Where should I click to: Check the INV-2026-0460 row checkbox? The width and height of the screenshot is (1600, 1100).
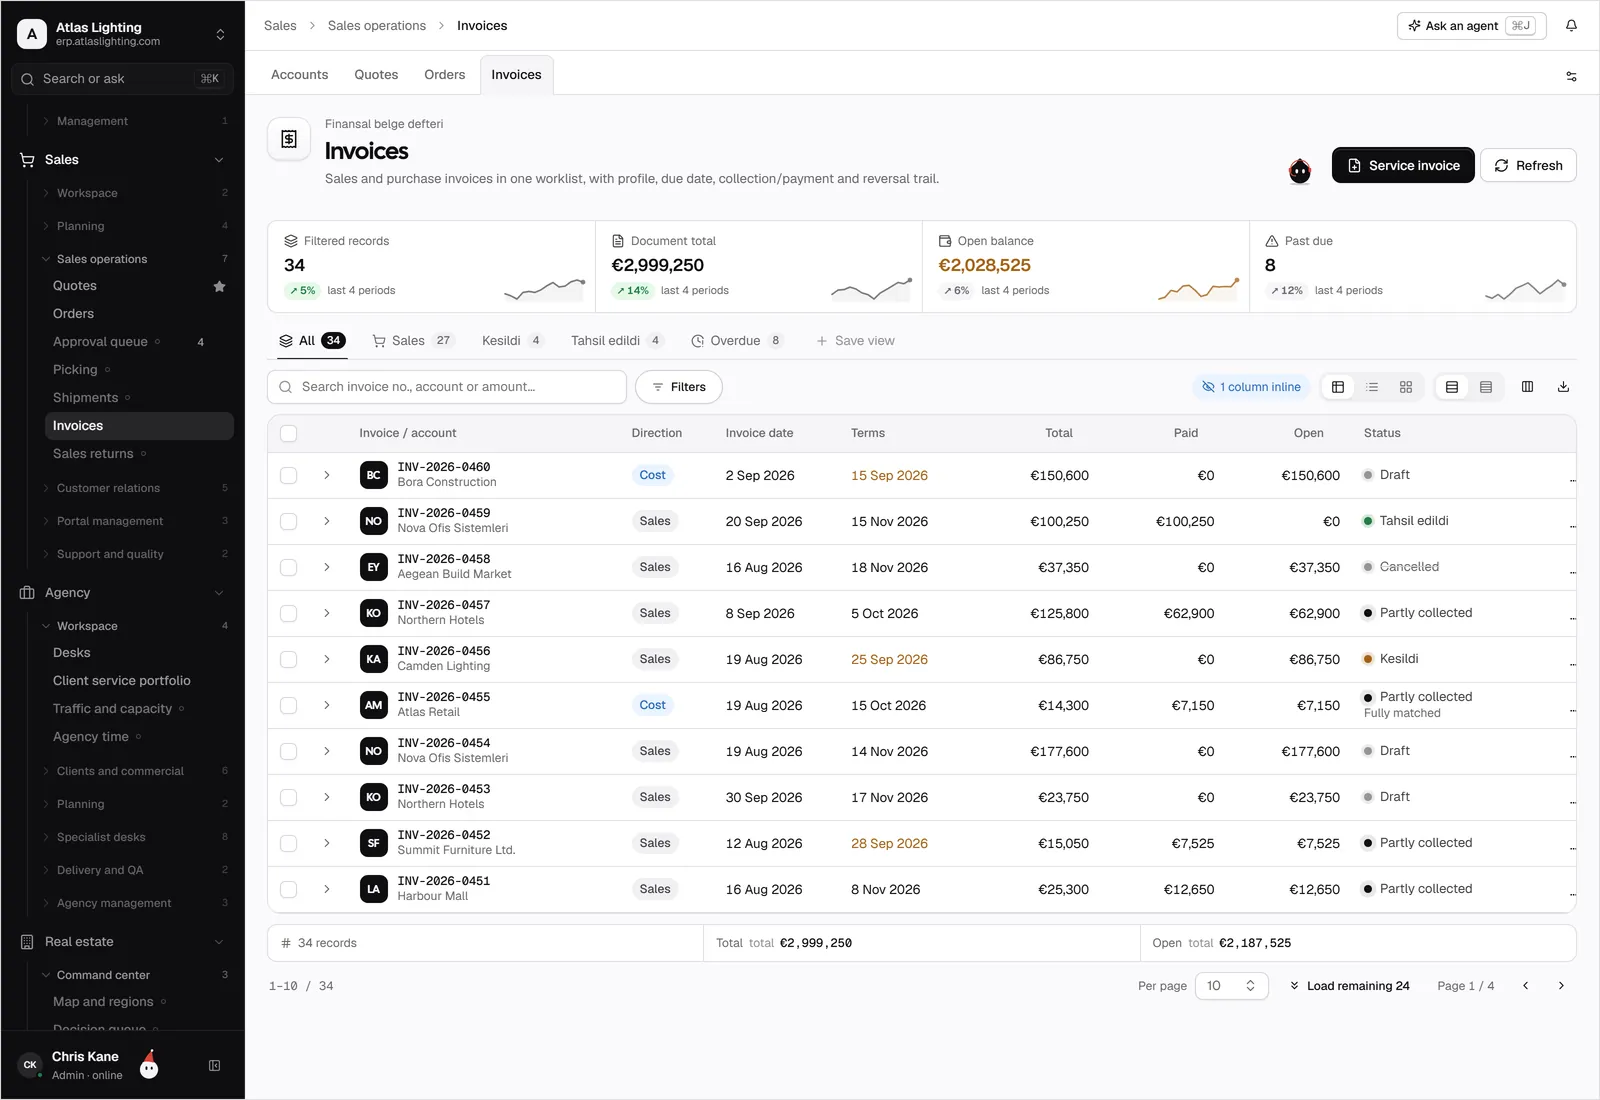click(288, 475)
